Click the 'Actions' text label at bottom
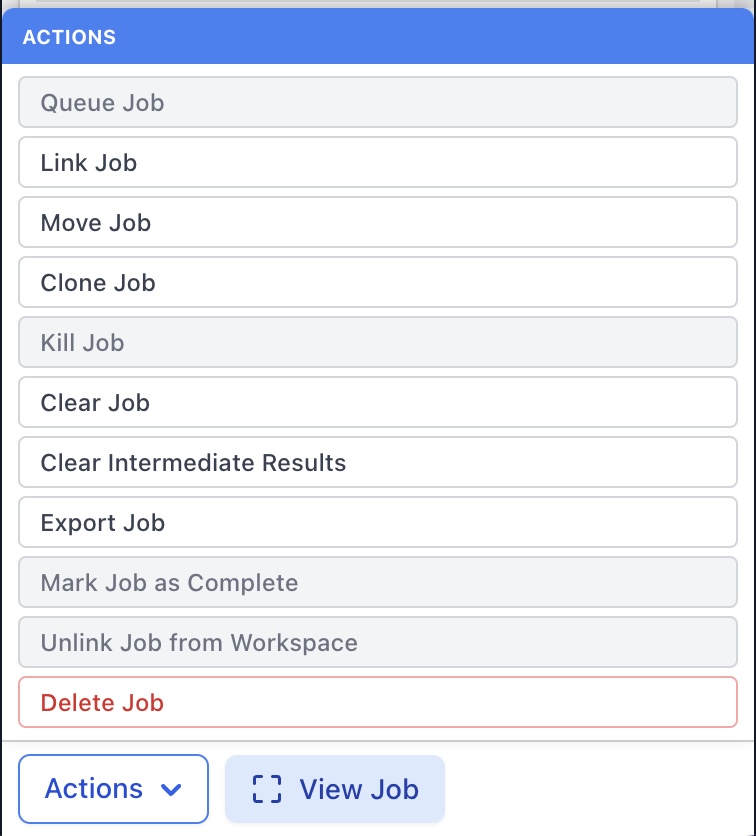 click(94, 789)
